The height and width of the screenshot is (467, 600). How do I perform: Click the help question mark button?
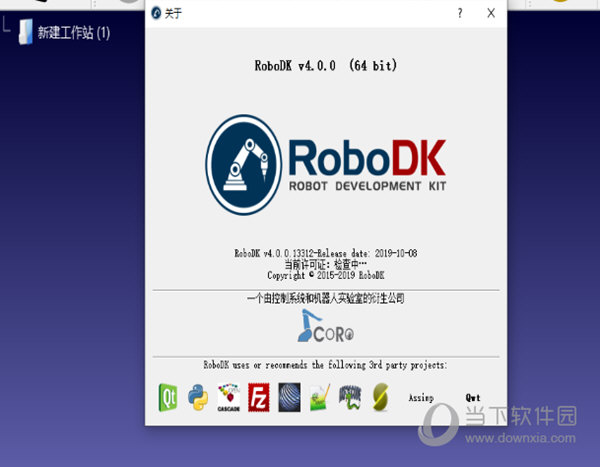pos(460,13)
